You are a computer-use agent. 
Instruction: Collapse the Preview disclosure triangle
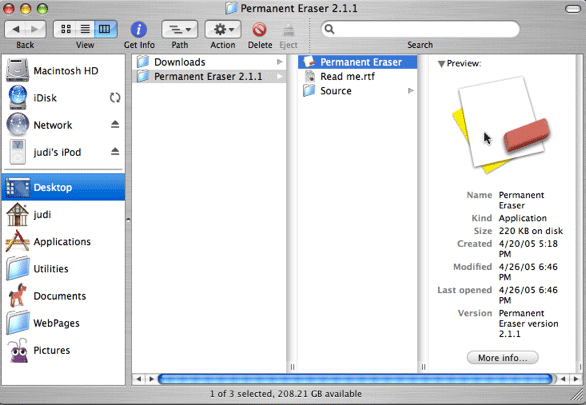(441, 64)
